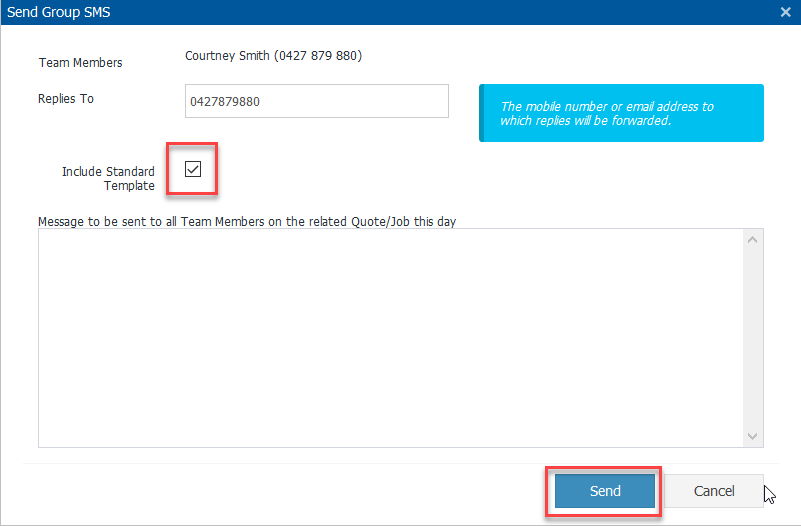Click the Replies To label

pos(65,99)
